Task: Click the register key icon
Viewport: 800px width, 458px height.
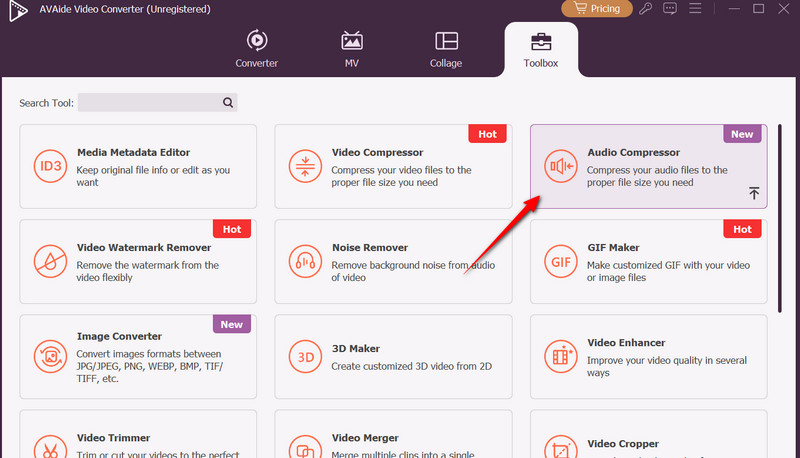Action: pyautogui.click(x=647, y=9)
